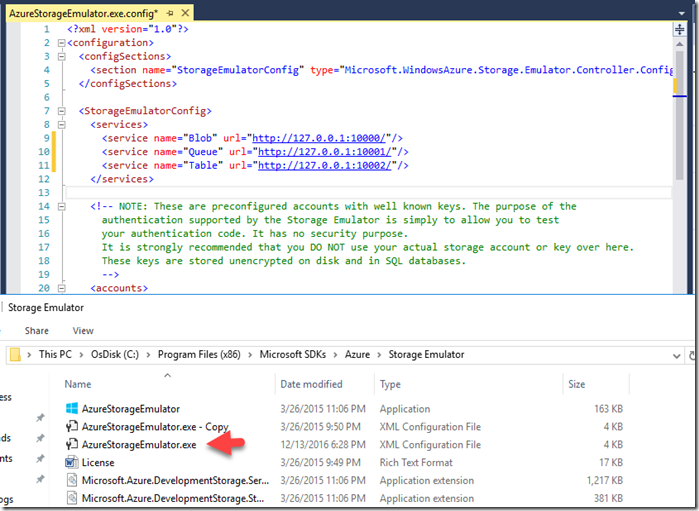Expand the chevron after Microsoft SDKs breadcrumb
699x511 pixels.
click(335, 355)
